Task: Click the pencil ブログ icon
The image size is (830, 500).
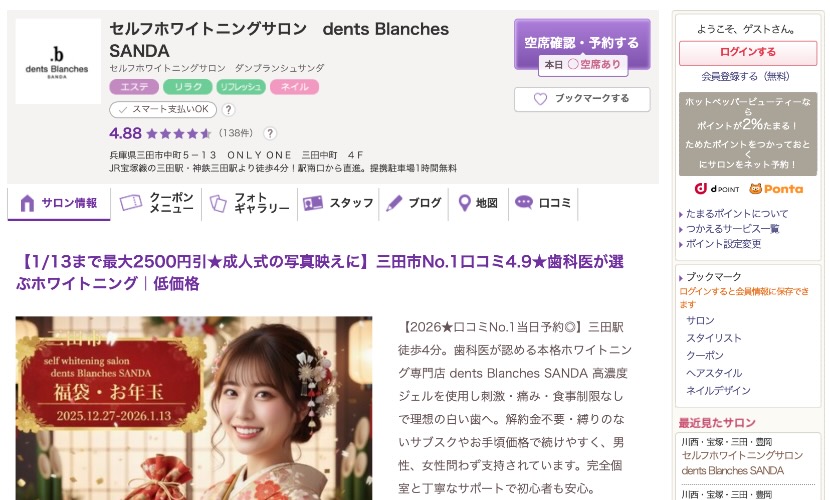Action: point(394,203)
